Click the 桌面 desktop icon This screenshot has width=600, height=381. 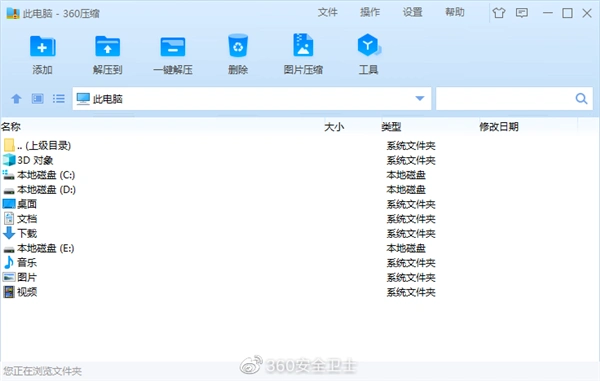click(x=9, y=204)
